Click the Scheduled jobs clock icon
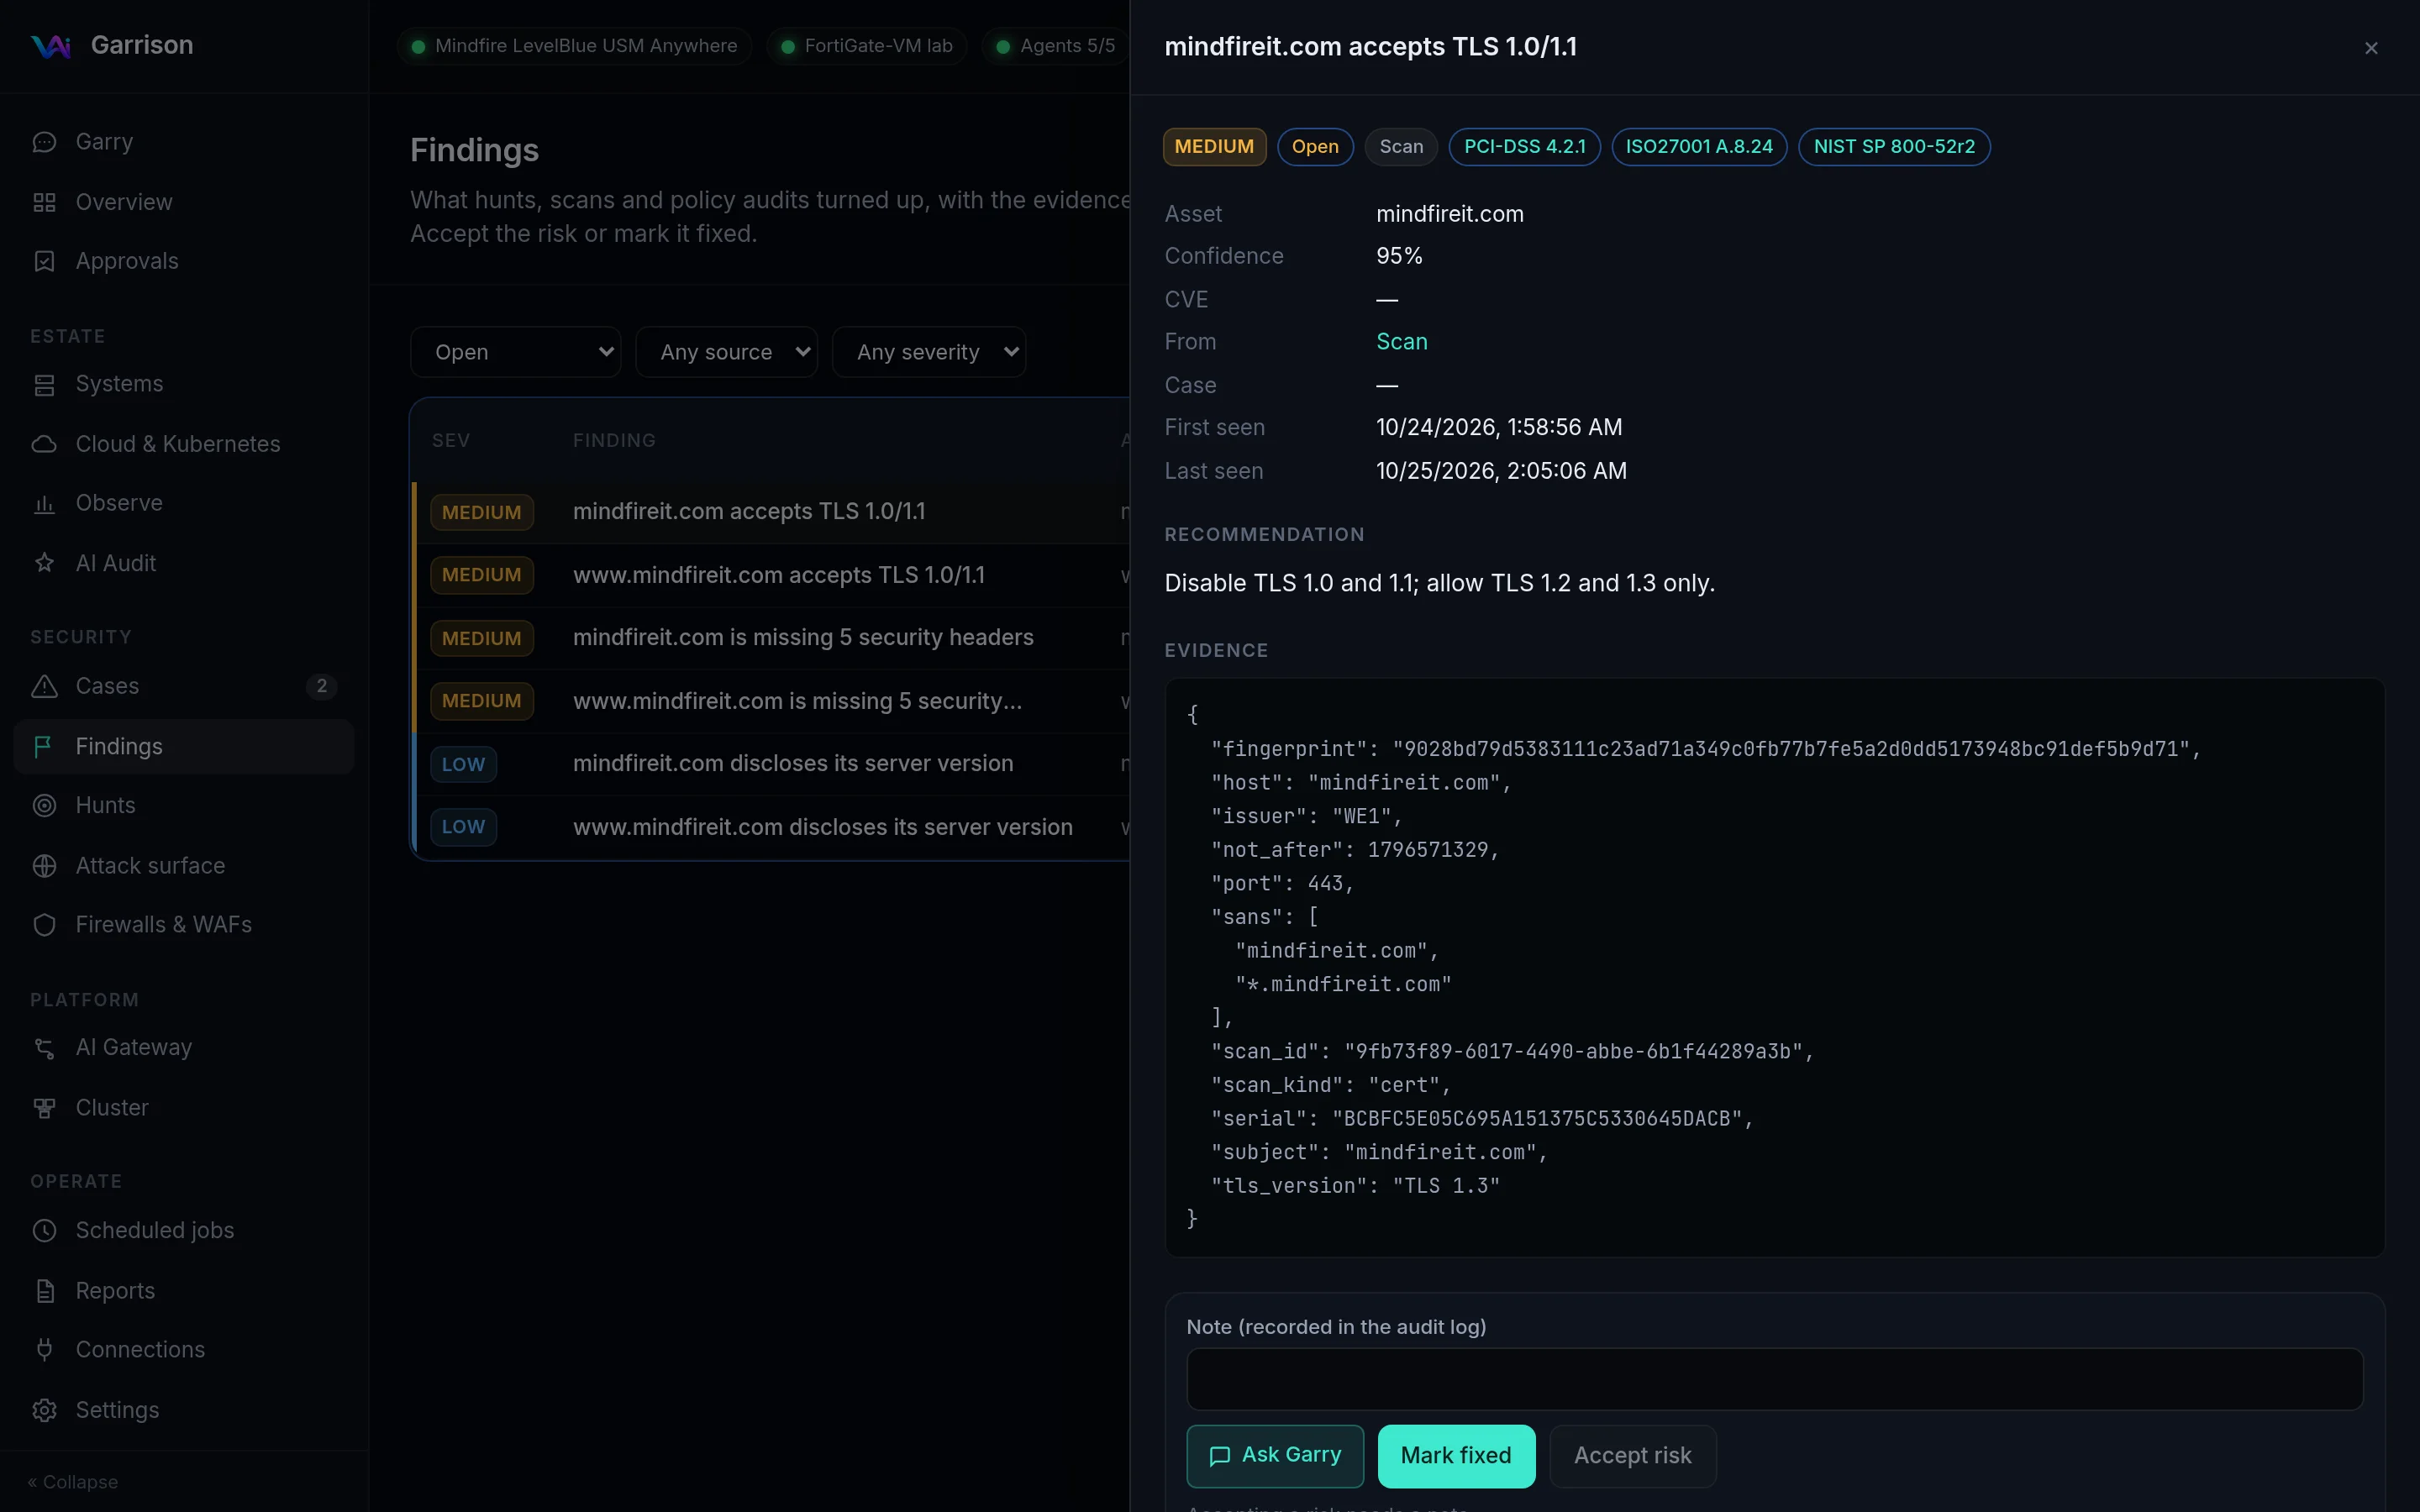Image resolution: width=2420 pixels, height=1512 pixels. tap(44, 1230)
